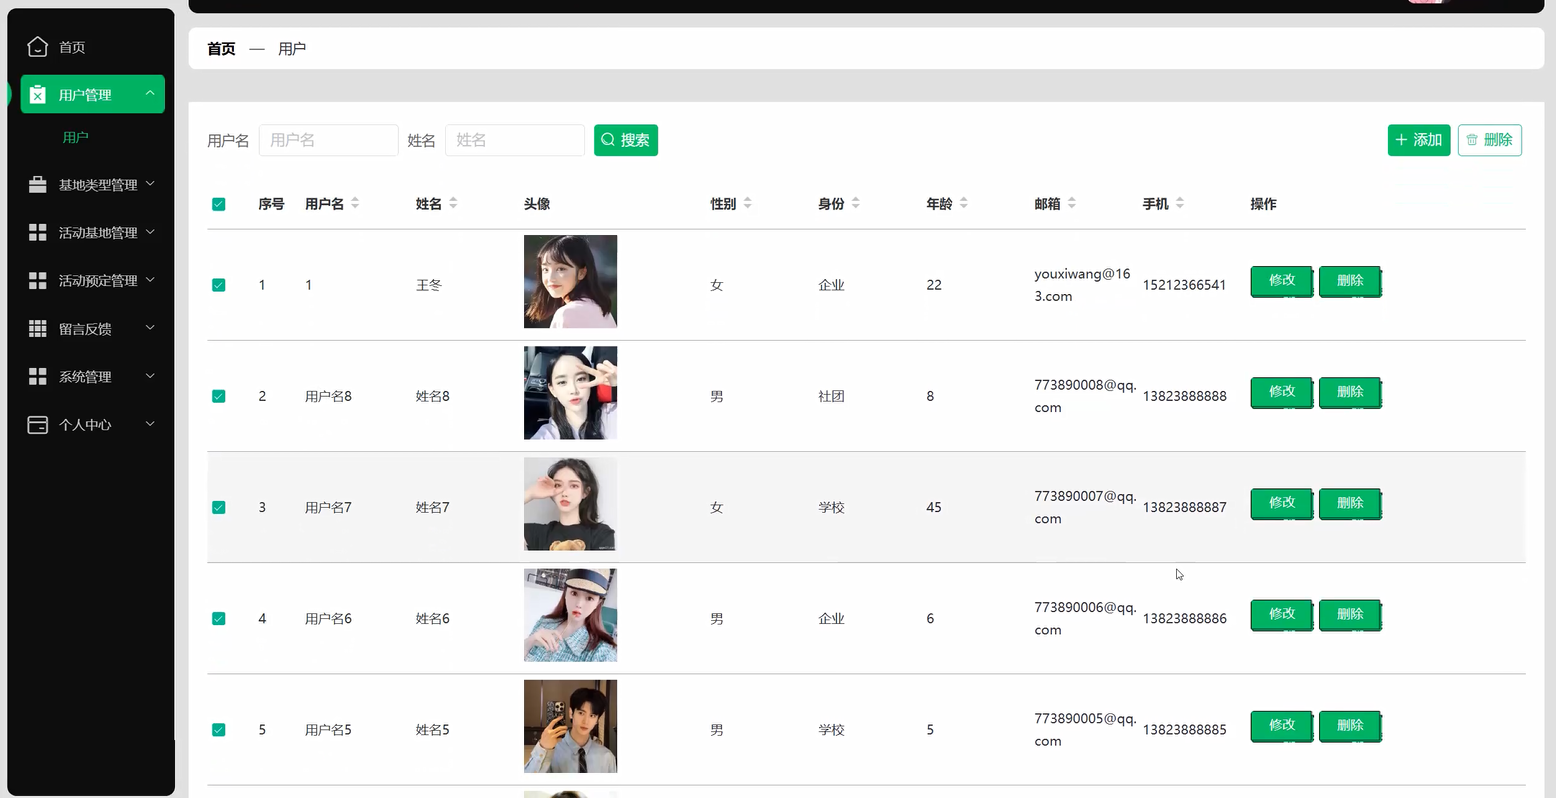Click the home icon in sidebar
Viewport: 1556px width, 798px height.
click(37, 46)
